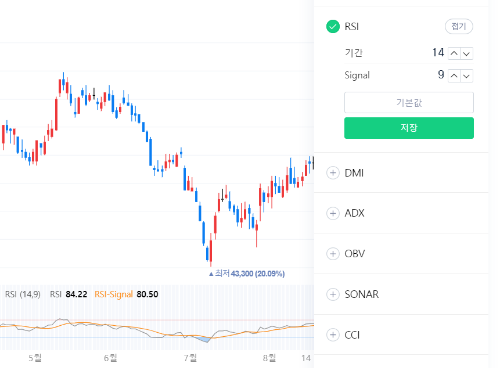500x368 pixels.
Task: Add the ADX indicator plus icon
Action: click(x=333, y=213)
